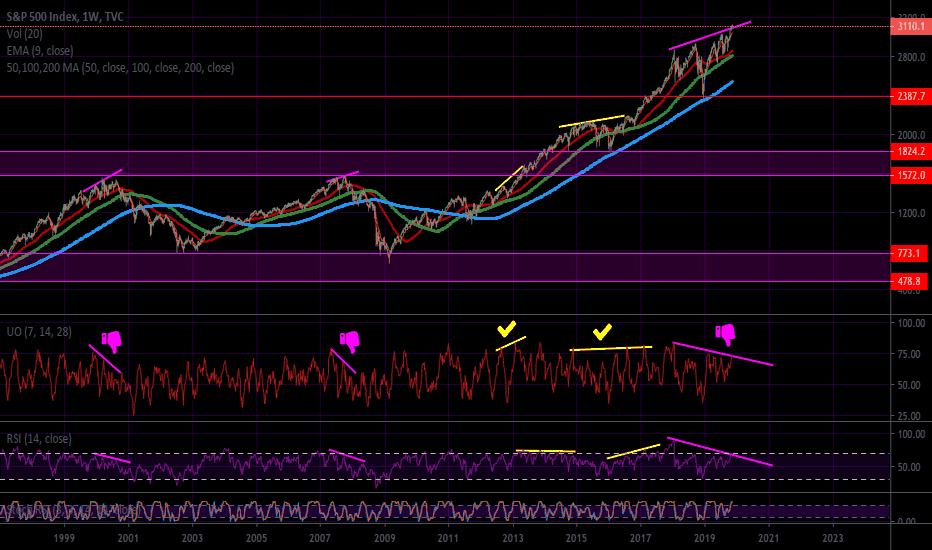Click the 1824.2 price label
Image resolution: width=932 pixels, height=550 pixels.
(911, 152)
